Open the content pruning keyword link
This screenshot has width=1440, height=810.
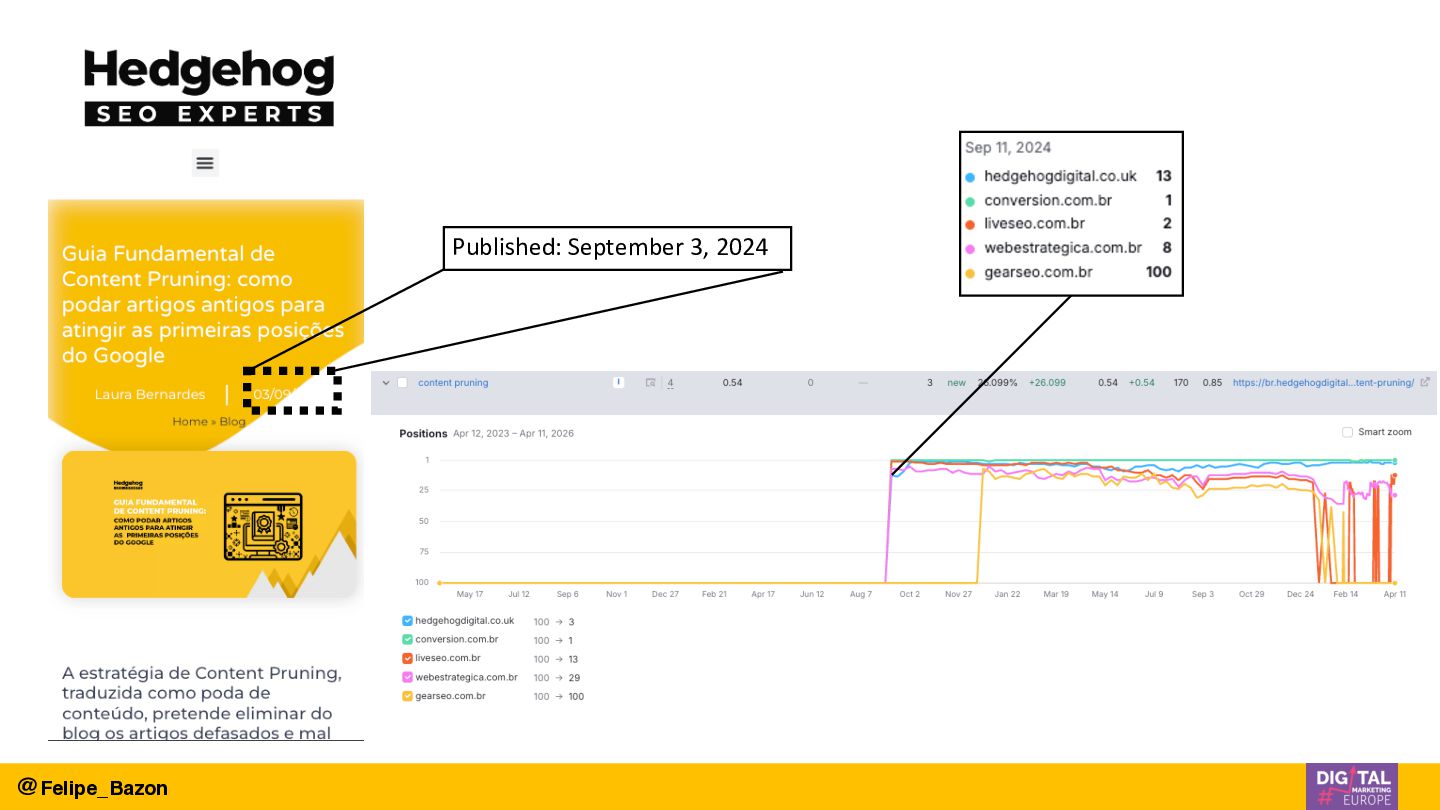point(453,382)
